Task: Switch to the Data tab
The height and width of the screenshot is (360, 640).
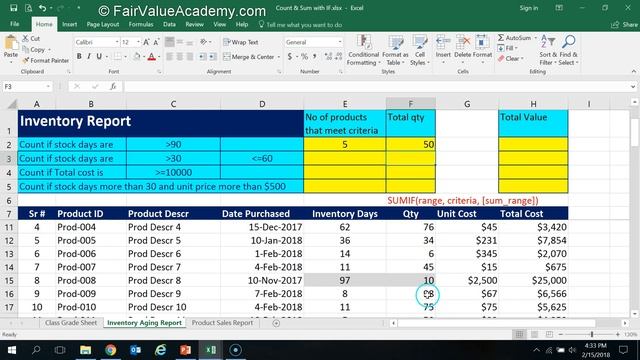Action: (x=169, y=24)
